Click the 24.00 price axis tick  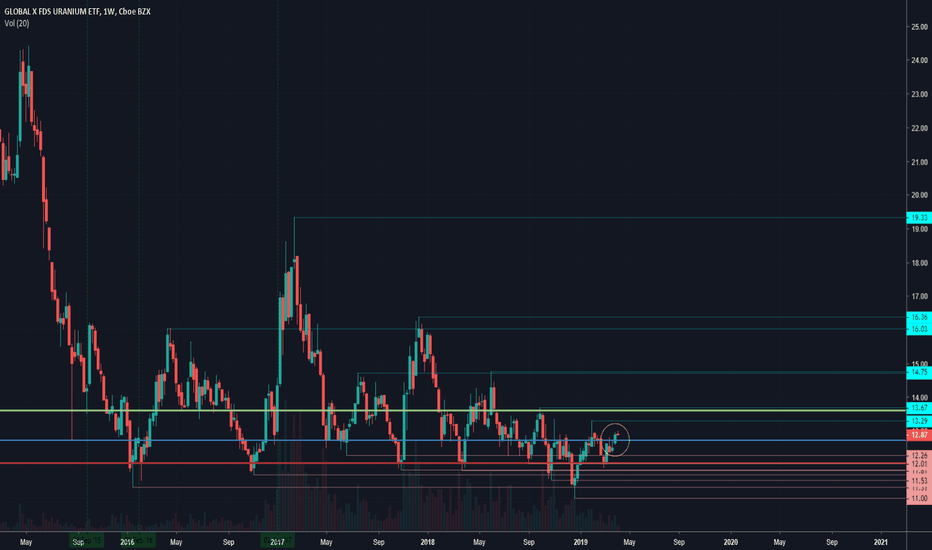(x=920, y=60)
